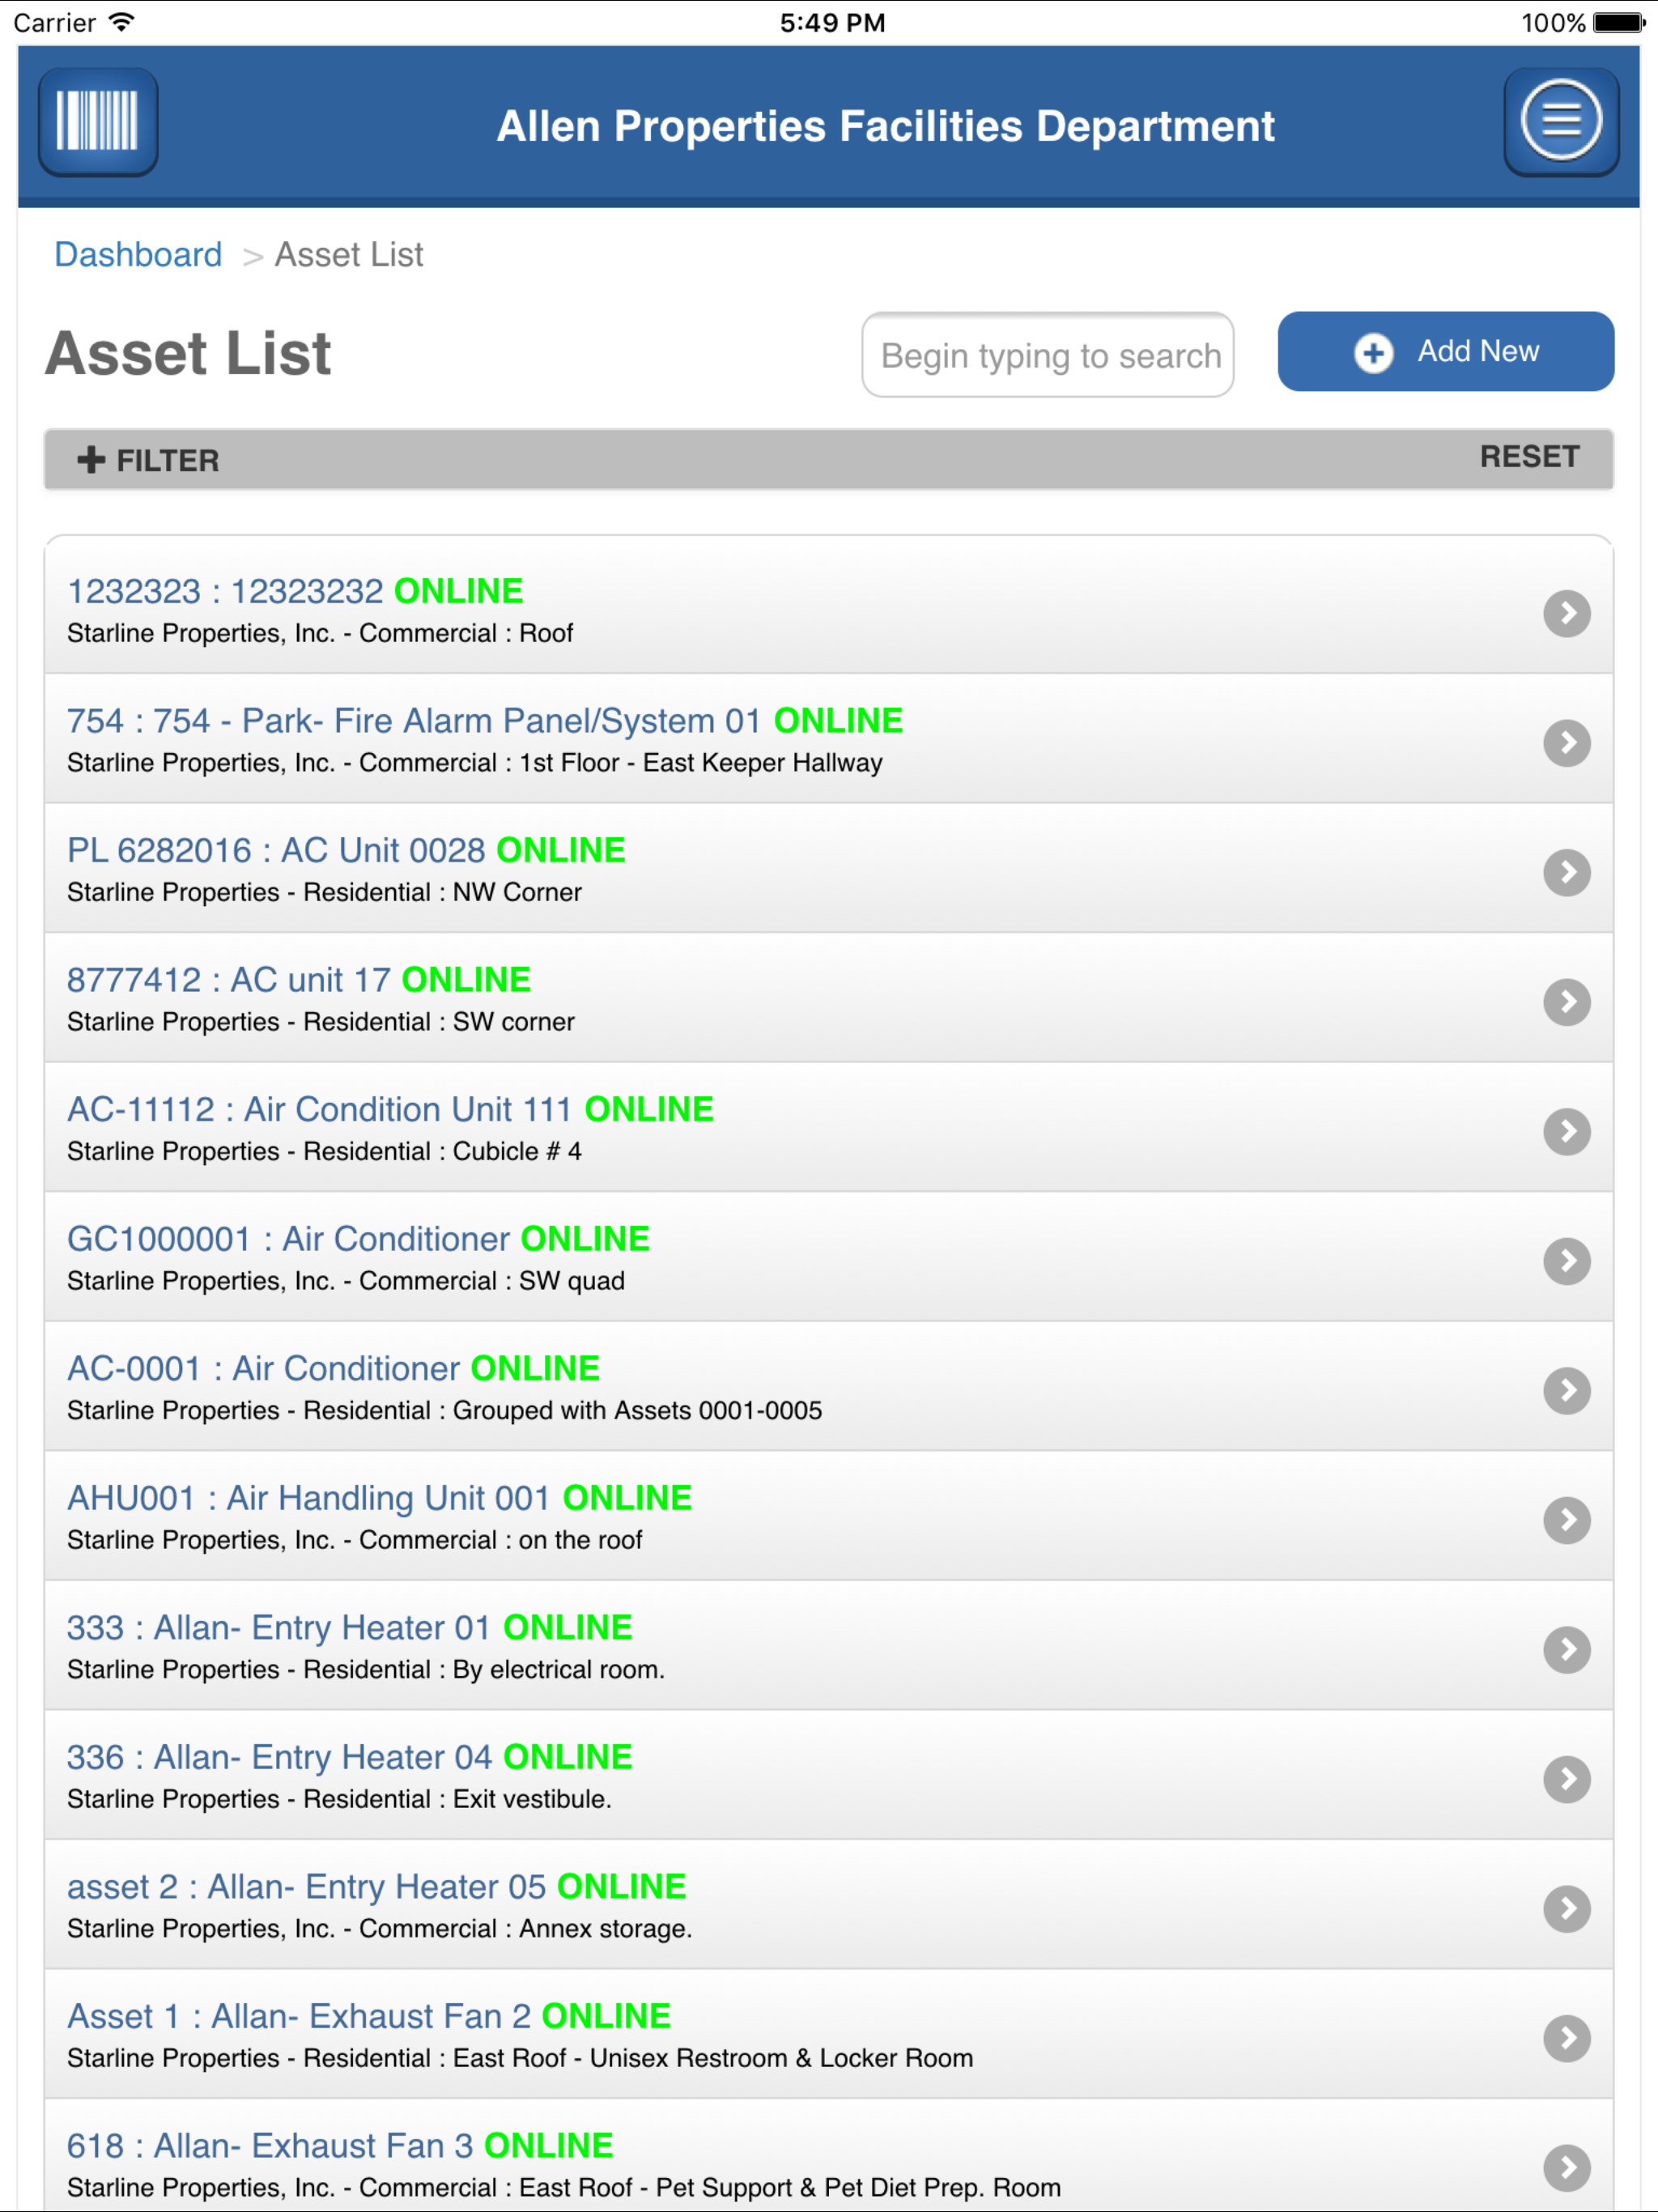Click in the search asset field
The image size is (1658, 2212).
(x=1047, y=355)
